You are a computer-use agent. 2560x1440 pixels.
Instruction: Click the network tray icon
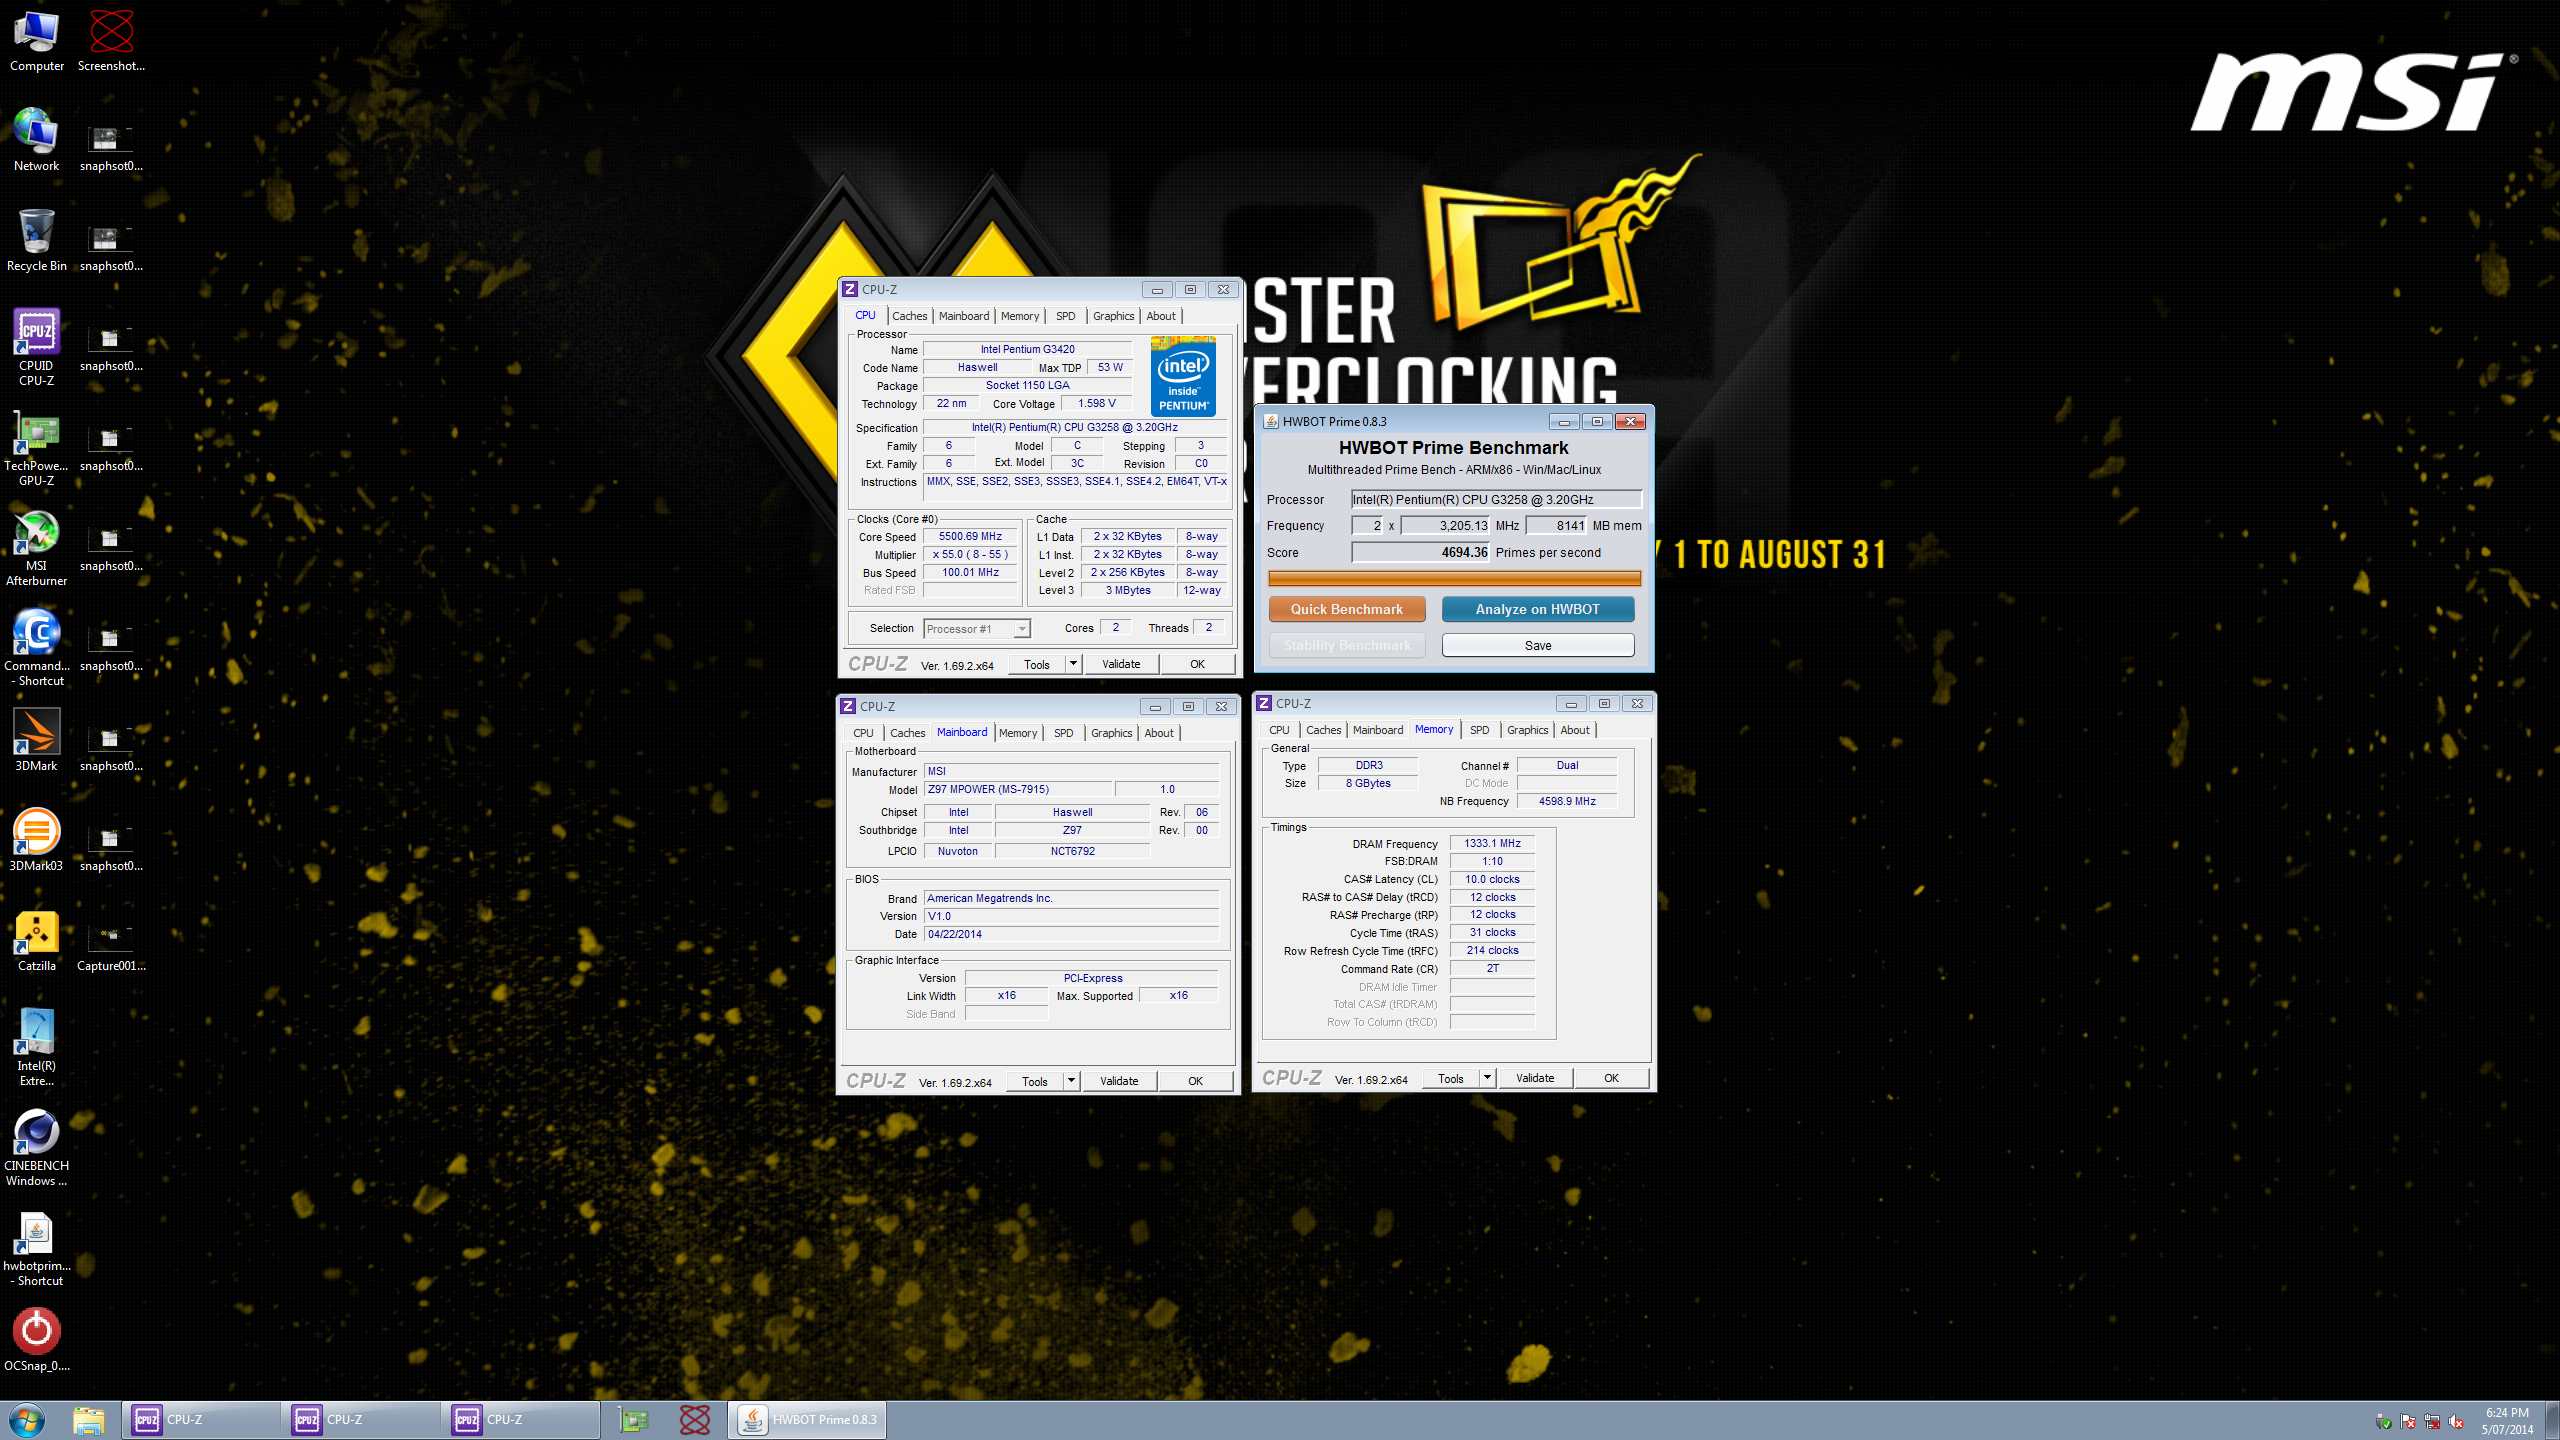(x=2431, y=1421)
